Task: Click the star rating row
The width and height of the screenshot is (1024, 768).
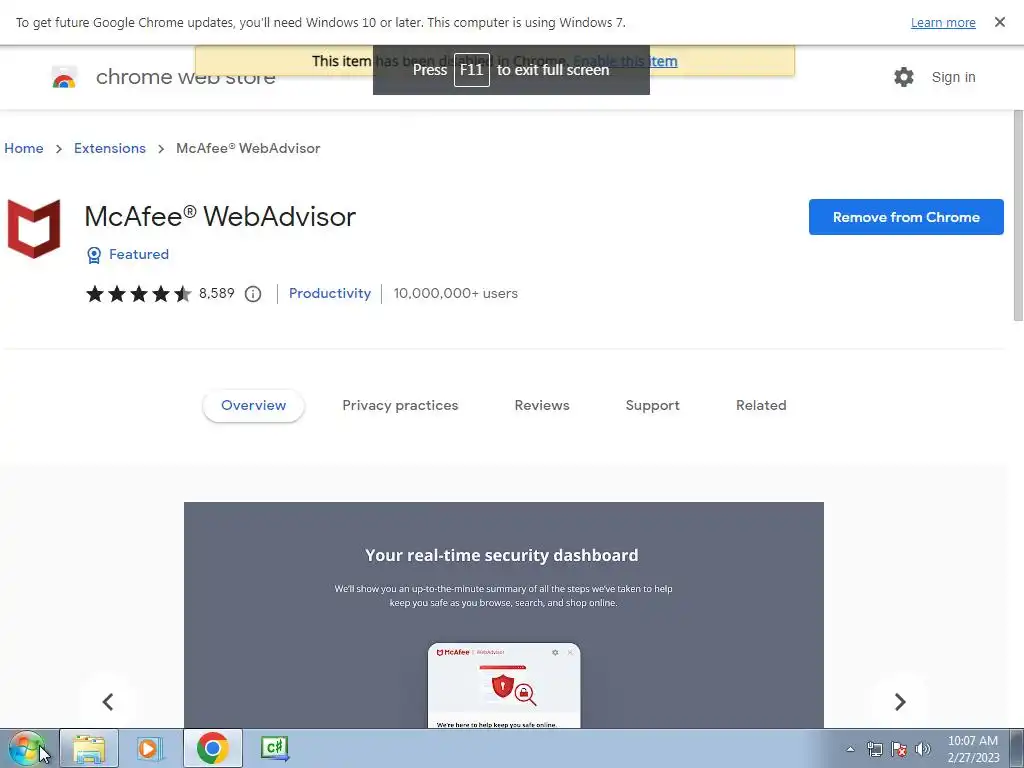Action: click(x=138, y=294)
